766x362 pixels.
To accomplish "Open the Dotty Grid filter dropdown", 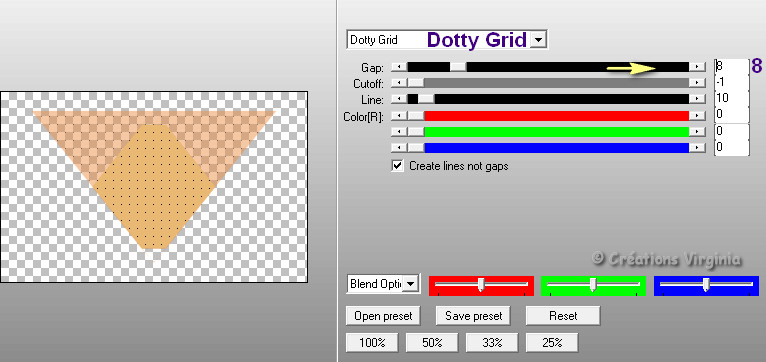I will tap(538, 40).
